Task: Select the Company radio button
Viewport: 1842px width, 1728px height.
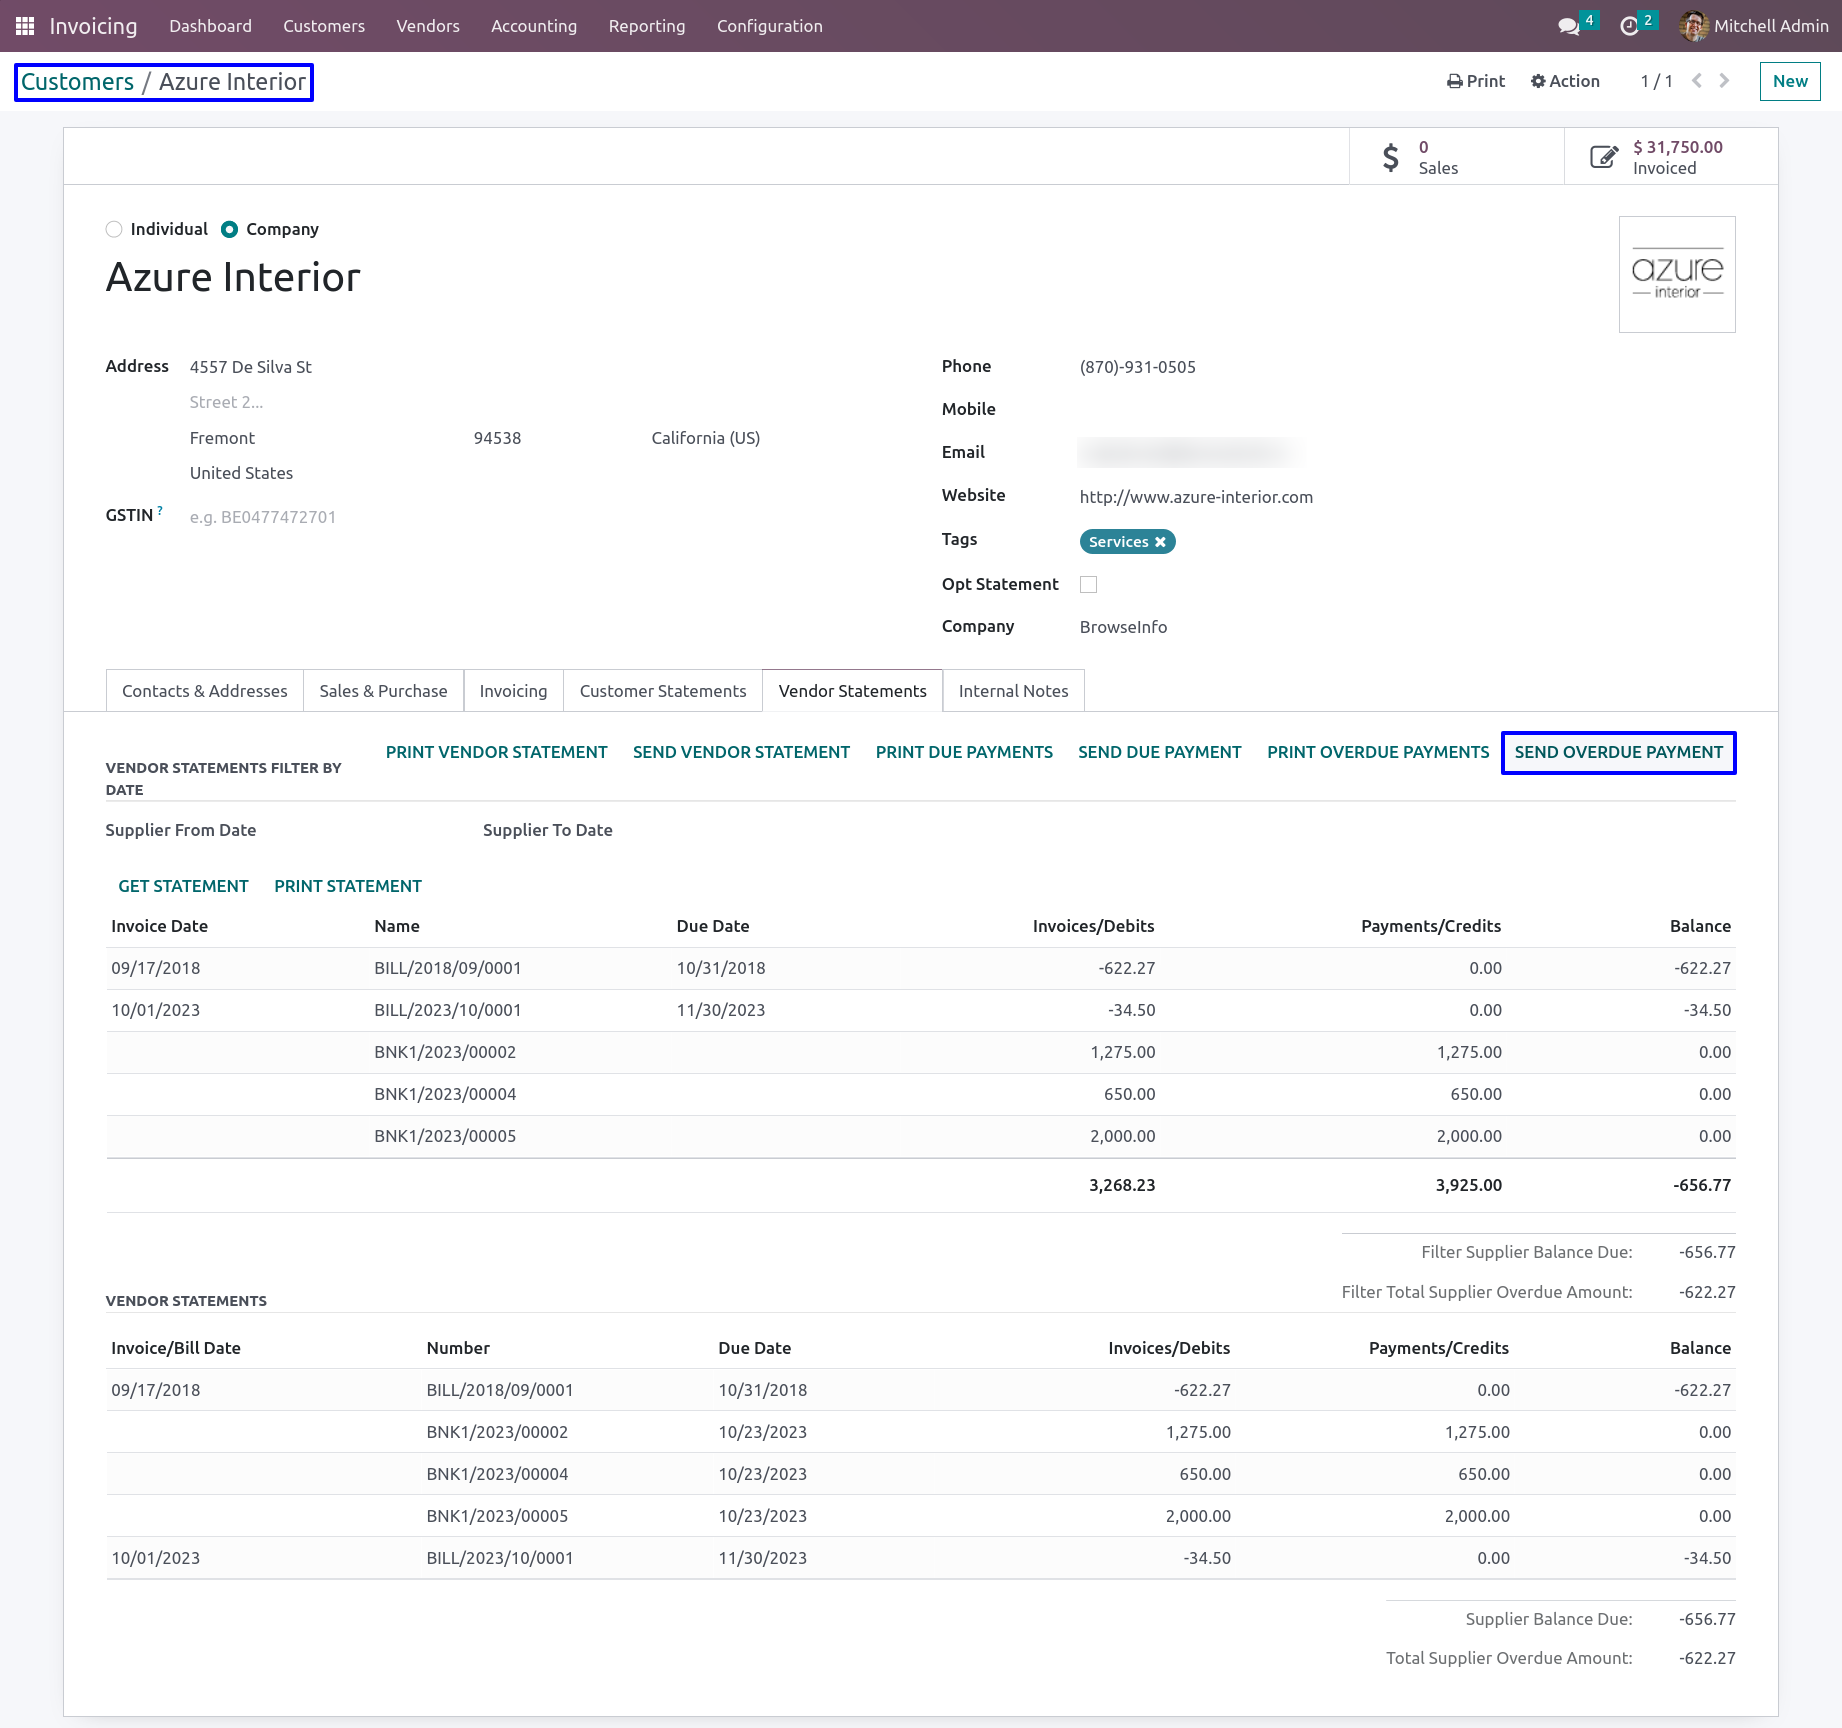Action: point(229,229)
